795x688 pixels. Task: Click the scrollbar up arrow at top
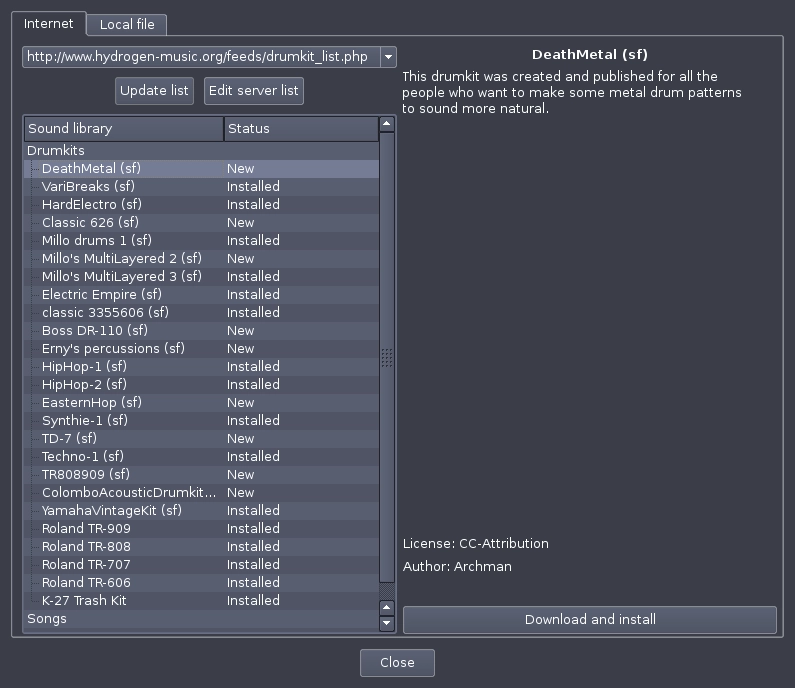(x=386, y=124)
